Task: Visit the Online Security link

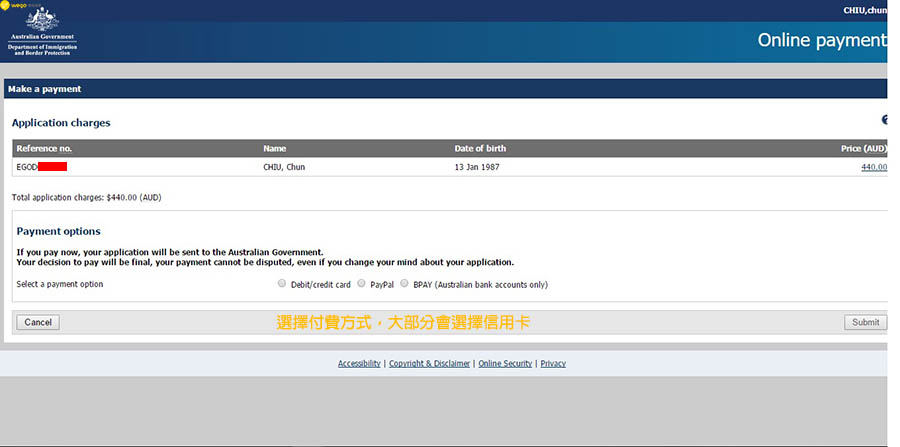Action: (505, 364)
